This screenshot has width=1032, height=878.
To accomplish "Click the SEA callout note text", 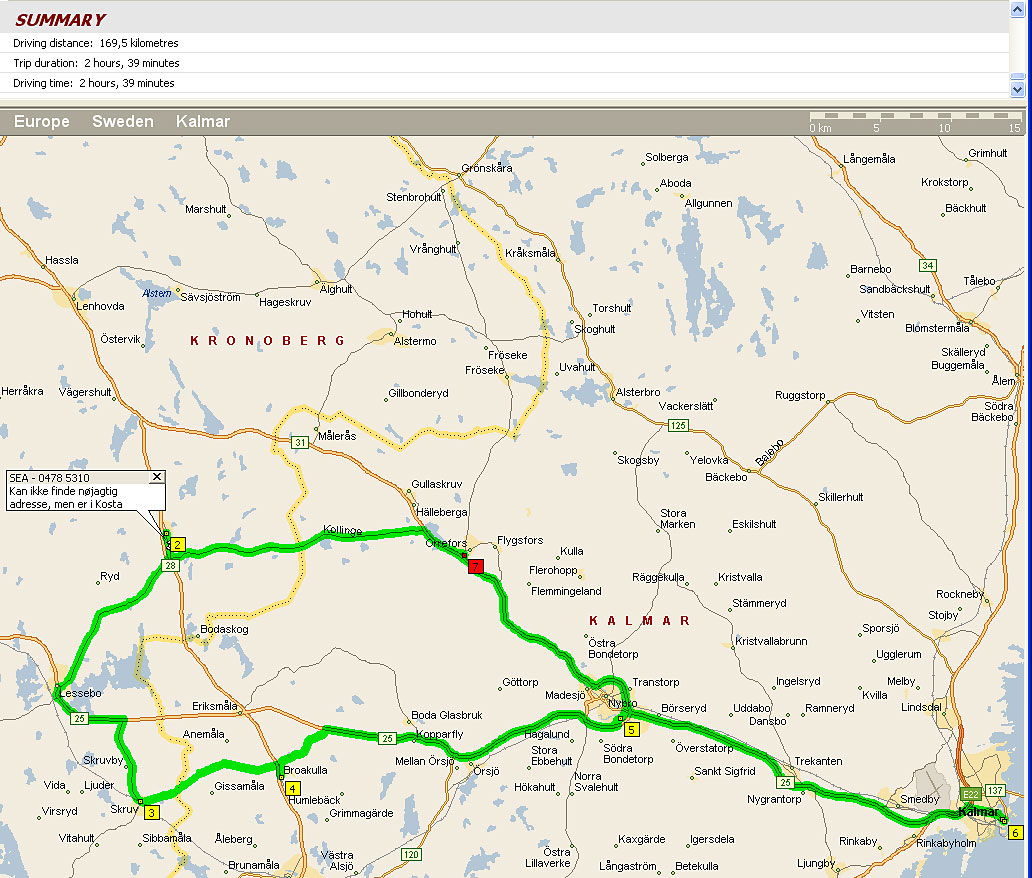I will coord(75,491).
